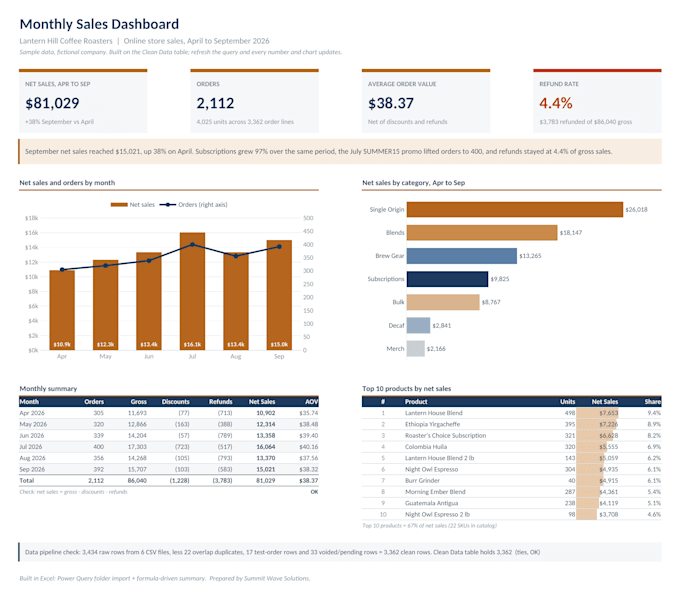The width and height of the screenshot is (680, 600).
Task: Select the Lantern House Blend product row
Action: [x=512, y=413]
